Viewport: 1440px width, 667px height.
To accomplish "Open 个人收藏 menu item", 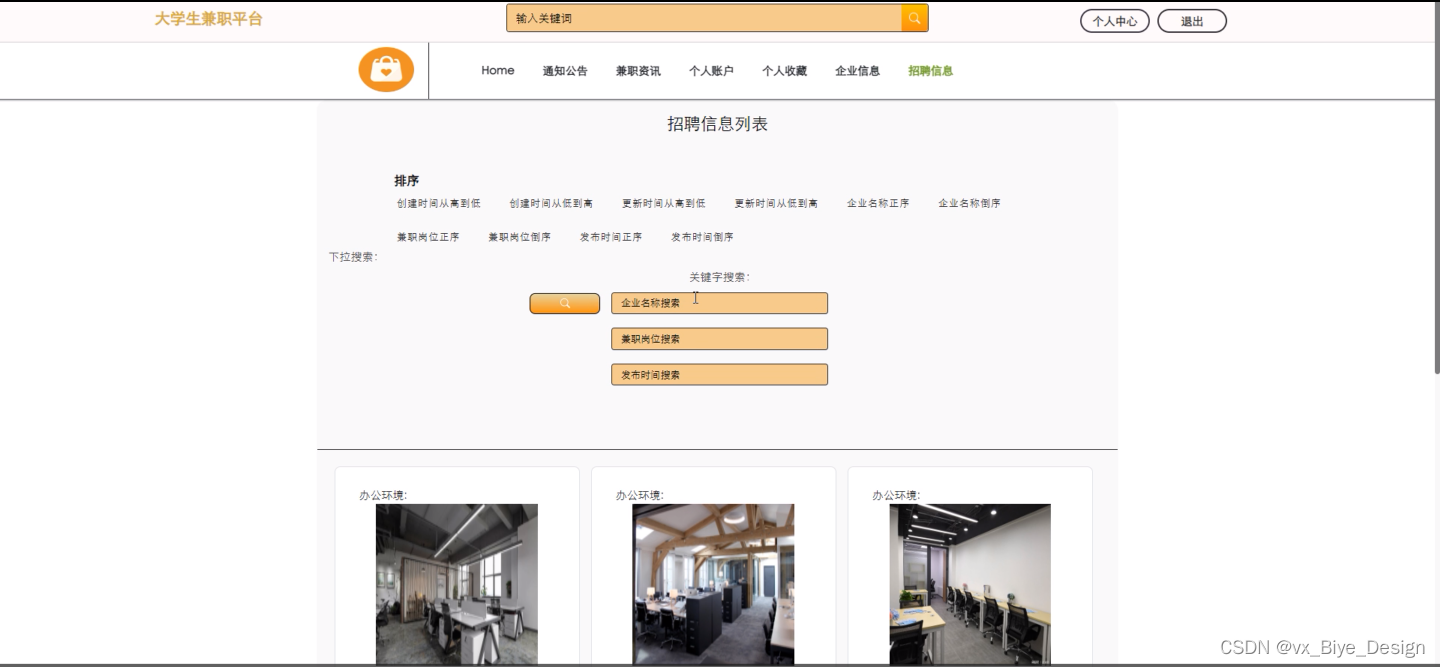I will [x=784, y=71].
